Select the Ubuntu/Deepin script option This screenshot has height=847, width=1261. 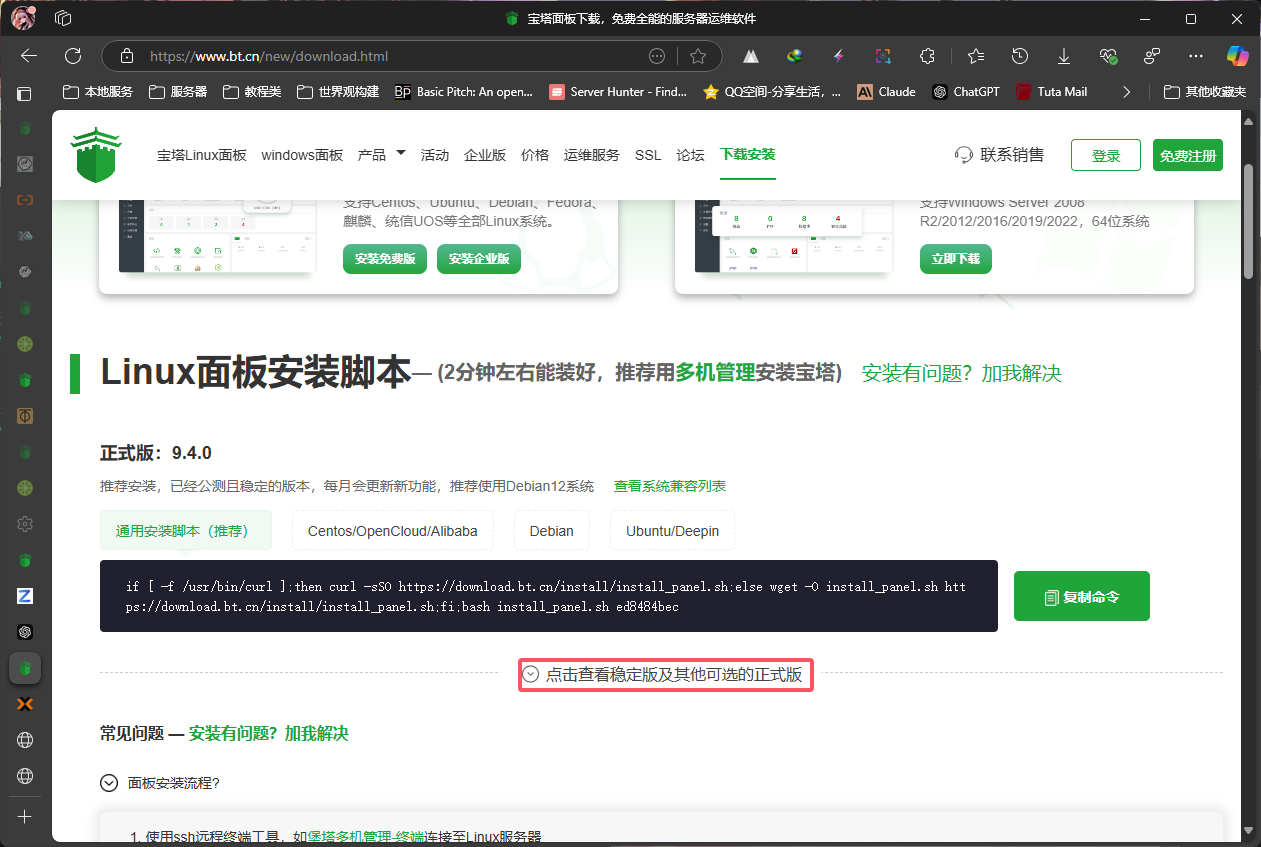pyautogui.click(x=672, y=530)
